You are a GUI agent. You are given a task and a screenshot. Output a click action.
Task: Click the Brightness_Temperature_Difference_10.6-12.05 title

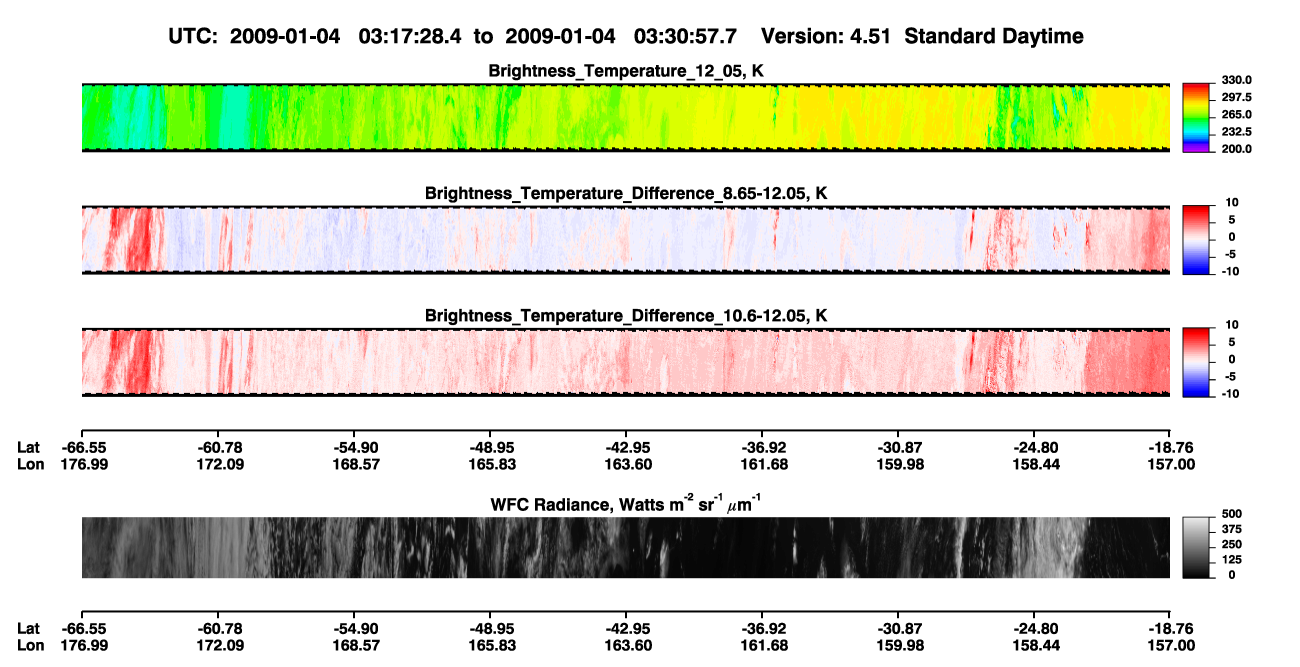tap(626, 316)
